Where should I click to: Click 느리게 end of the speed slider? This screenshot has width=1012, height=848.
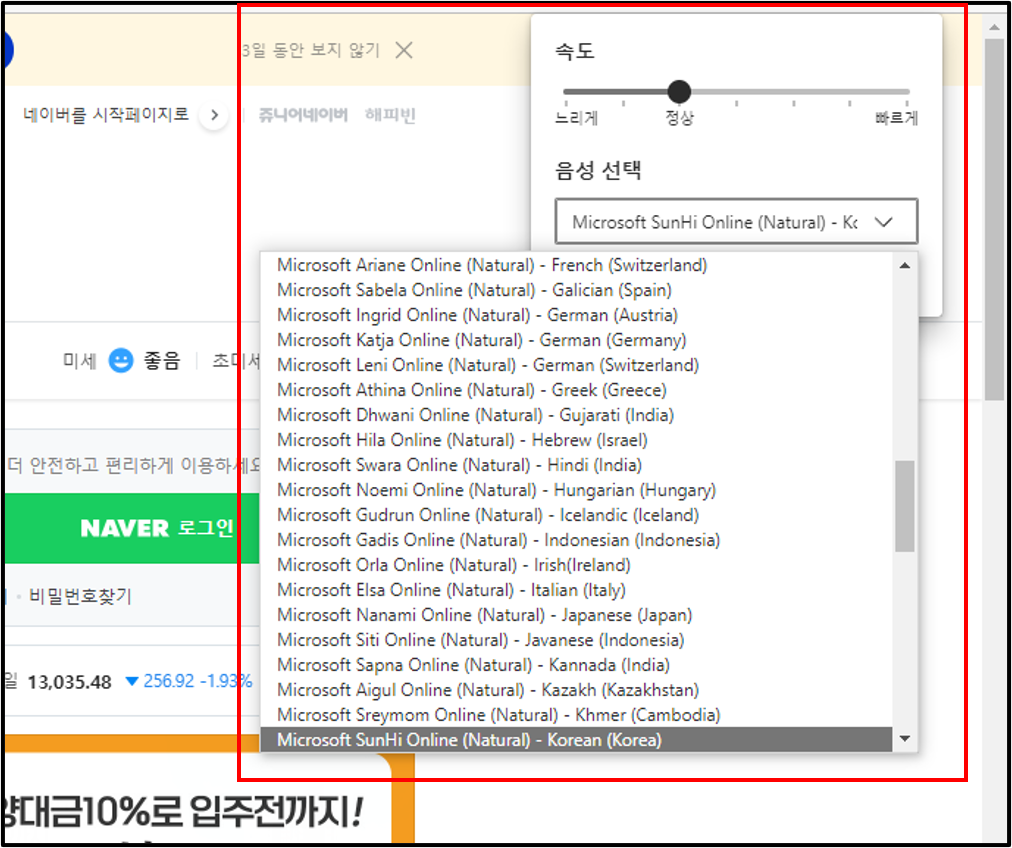[577, 119]
